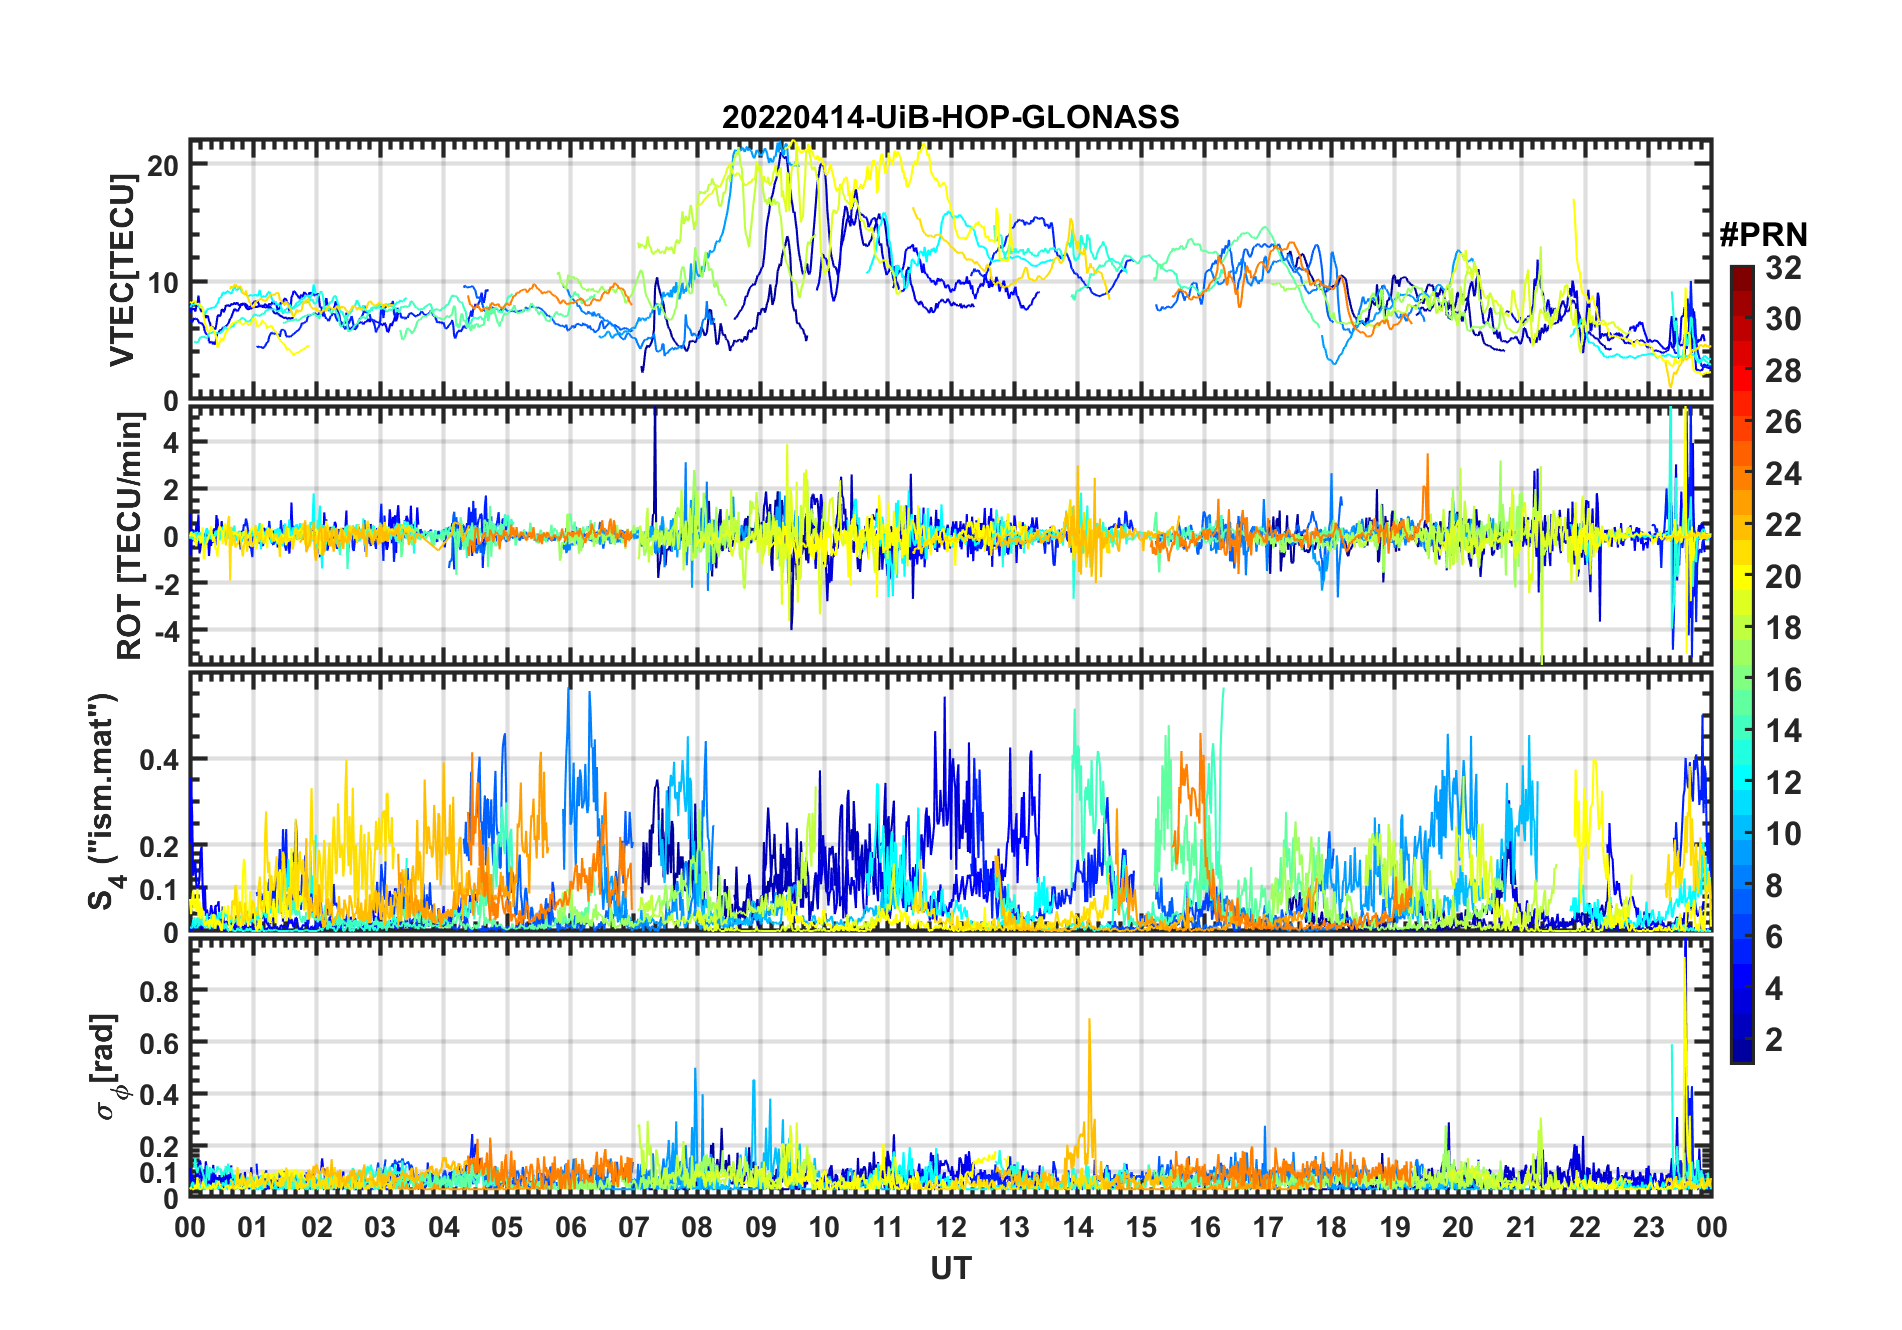Select the "ROT [TECU/min]" y-axis label
Viewport: 1902px width, 1330px height.
[130, 536]
